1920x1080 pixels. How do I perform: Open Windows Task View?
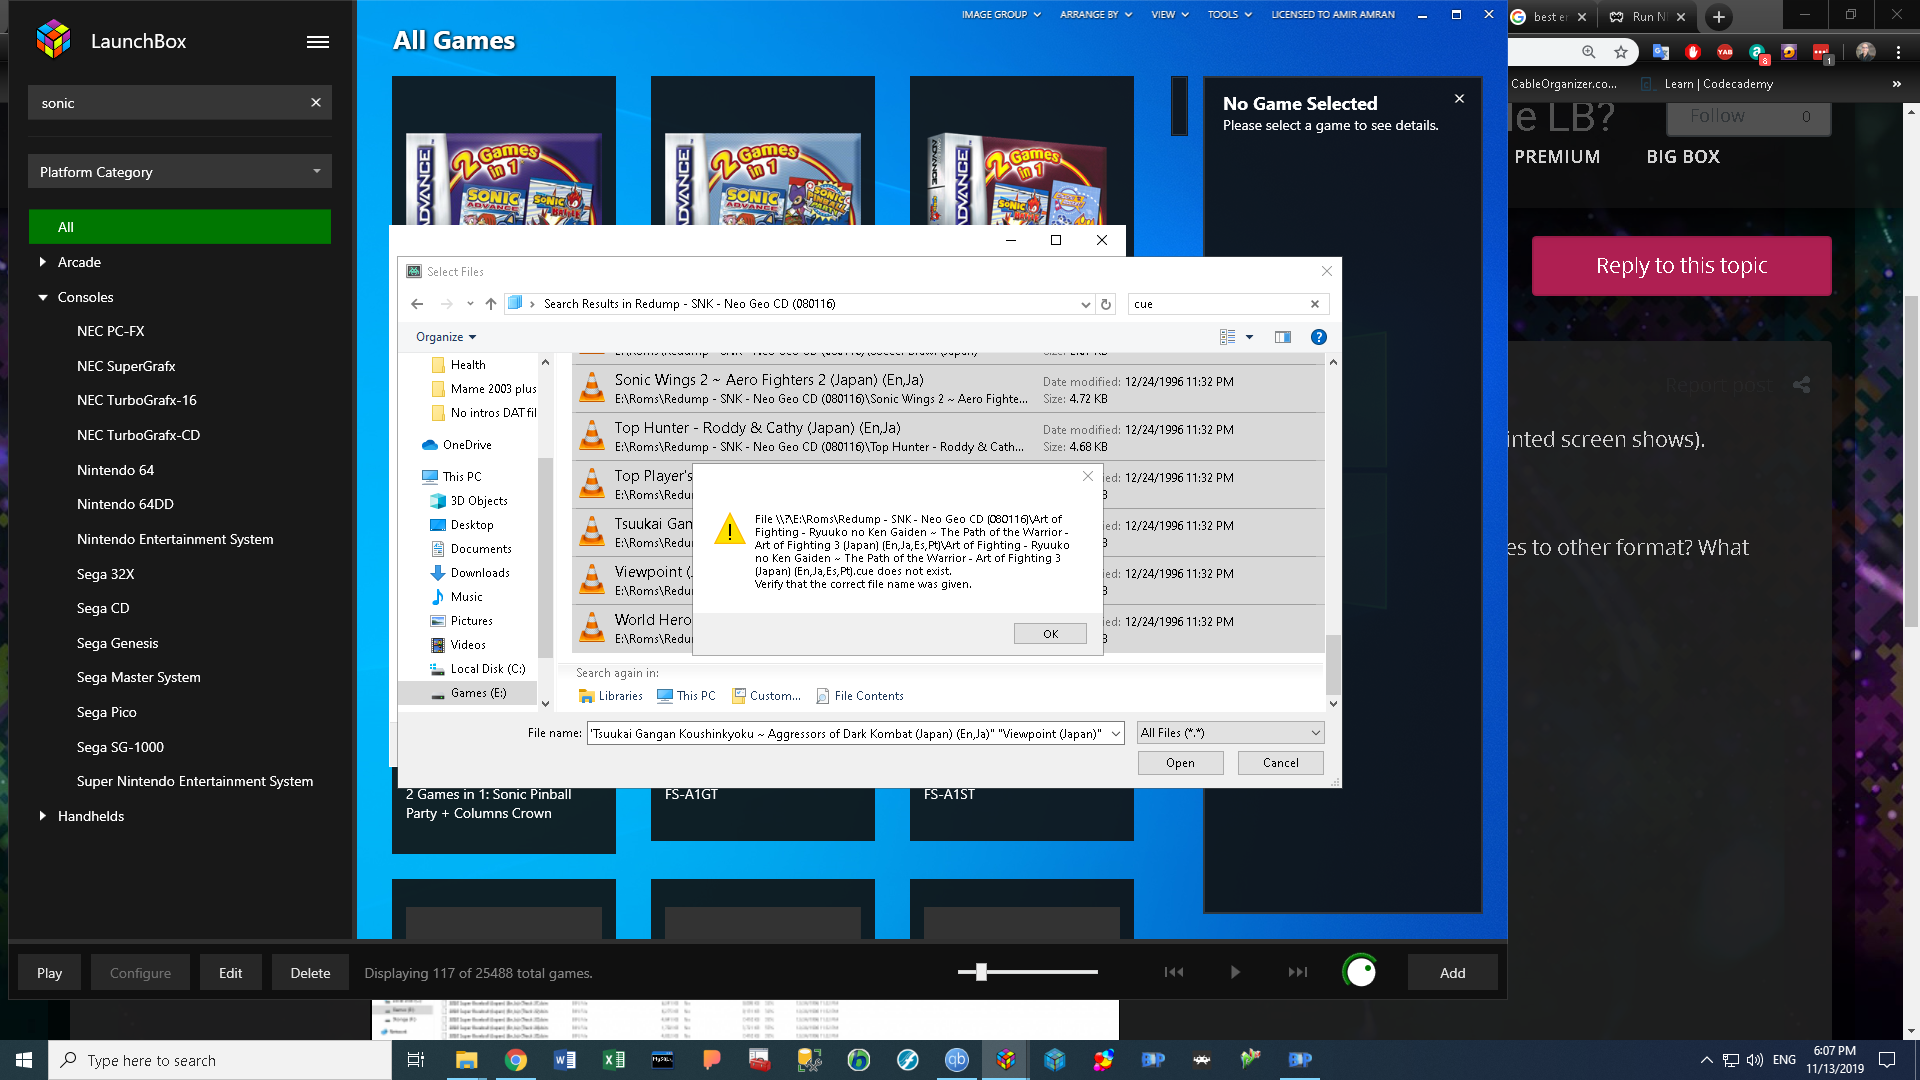point(416,1060)
